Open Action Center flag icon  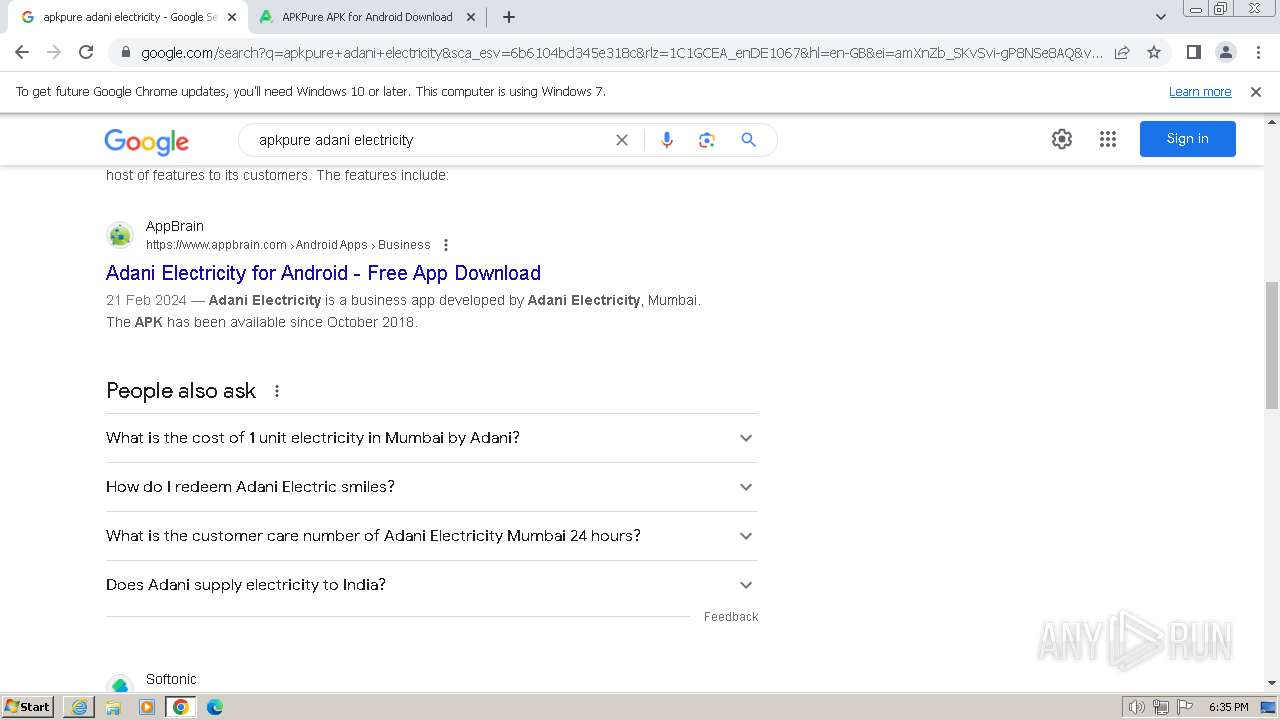pyautogui.click(x=1184, y=707)
